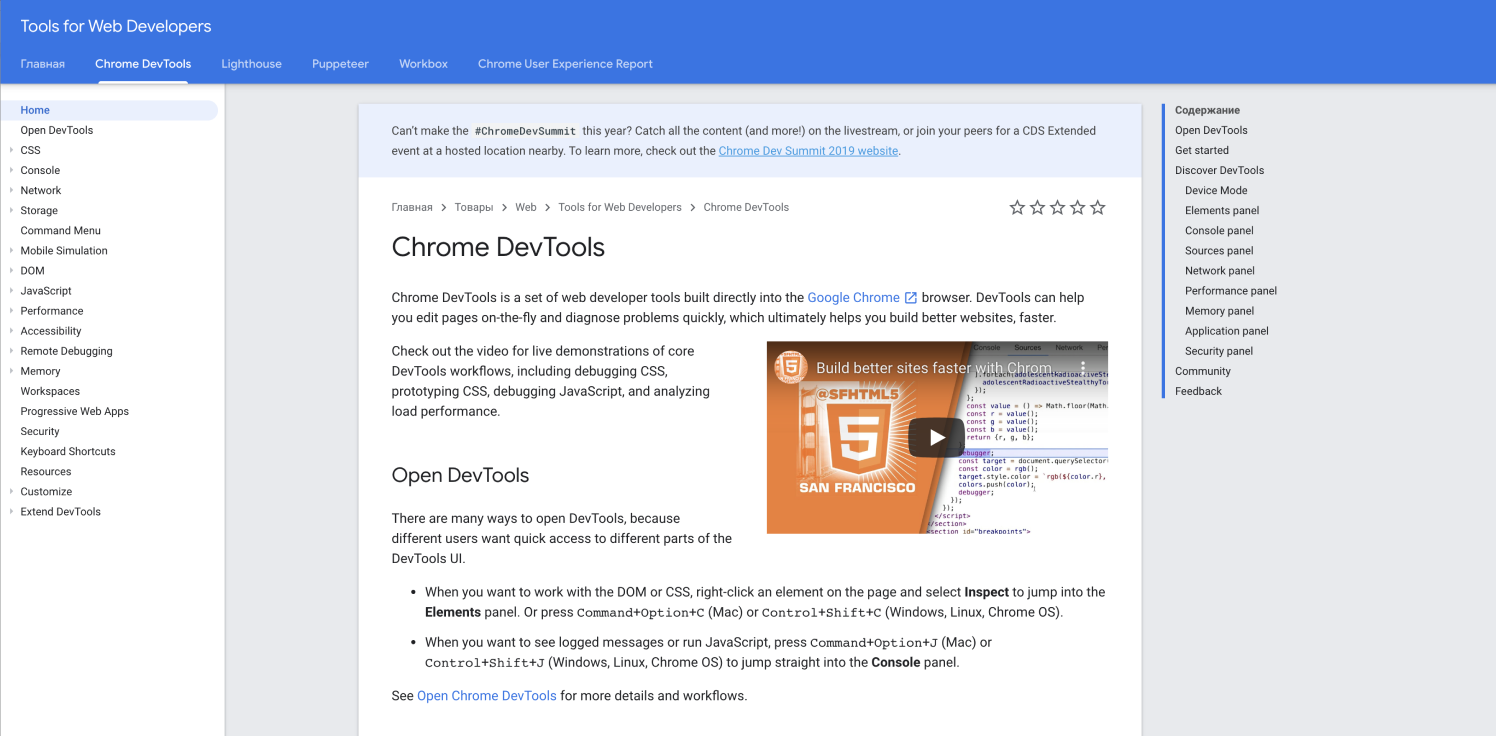The image size is (1496, 736).
Task: Jump to Get started in contents
Action: pyautogui.click(x=1202, y=150)
